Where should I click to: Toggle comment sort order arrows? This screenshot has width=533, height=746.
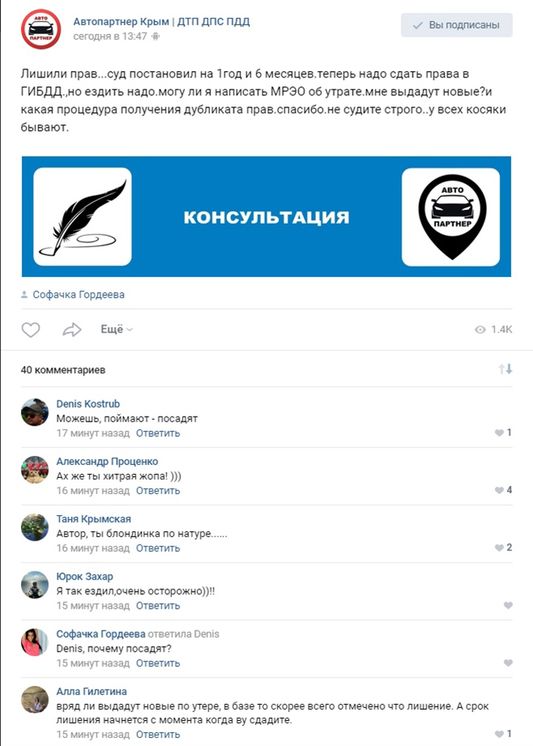pos(505,369)
